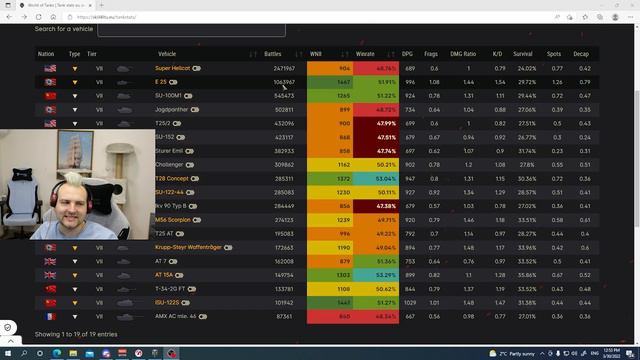
Task: Sort by the WN8 column header
Action: tap(316, 54)
